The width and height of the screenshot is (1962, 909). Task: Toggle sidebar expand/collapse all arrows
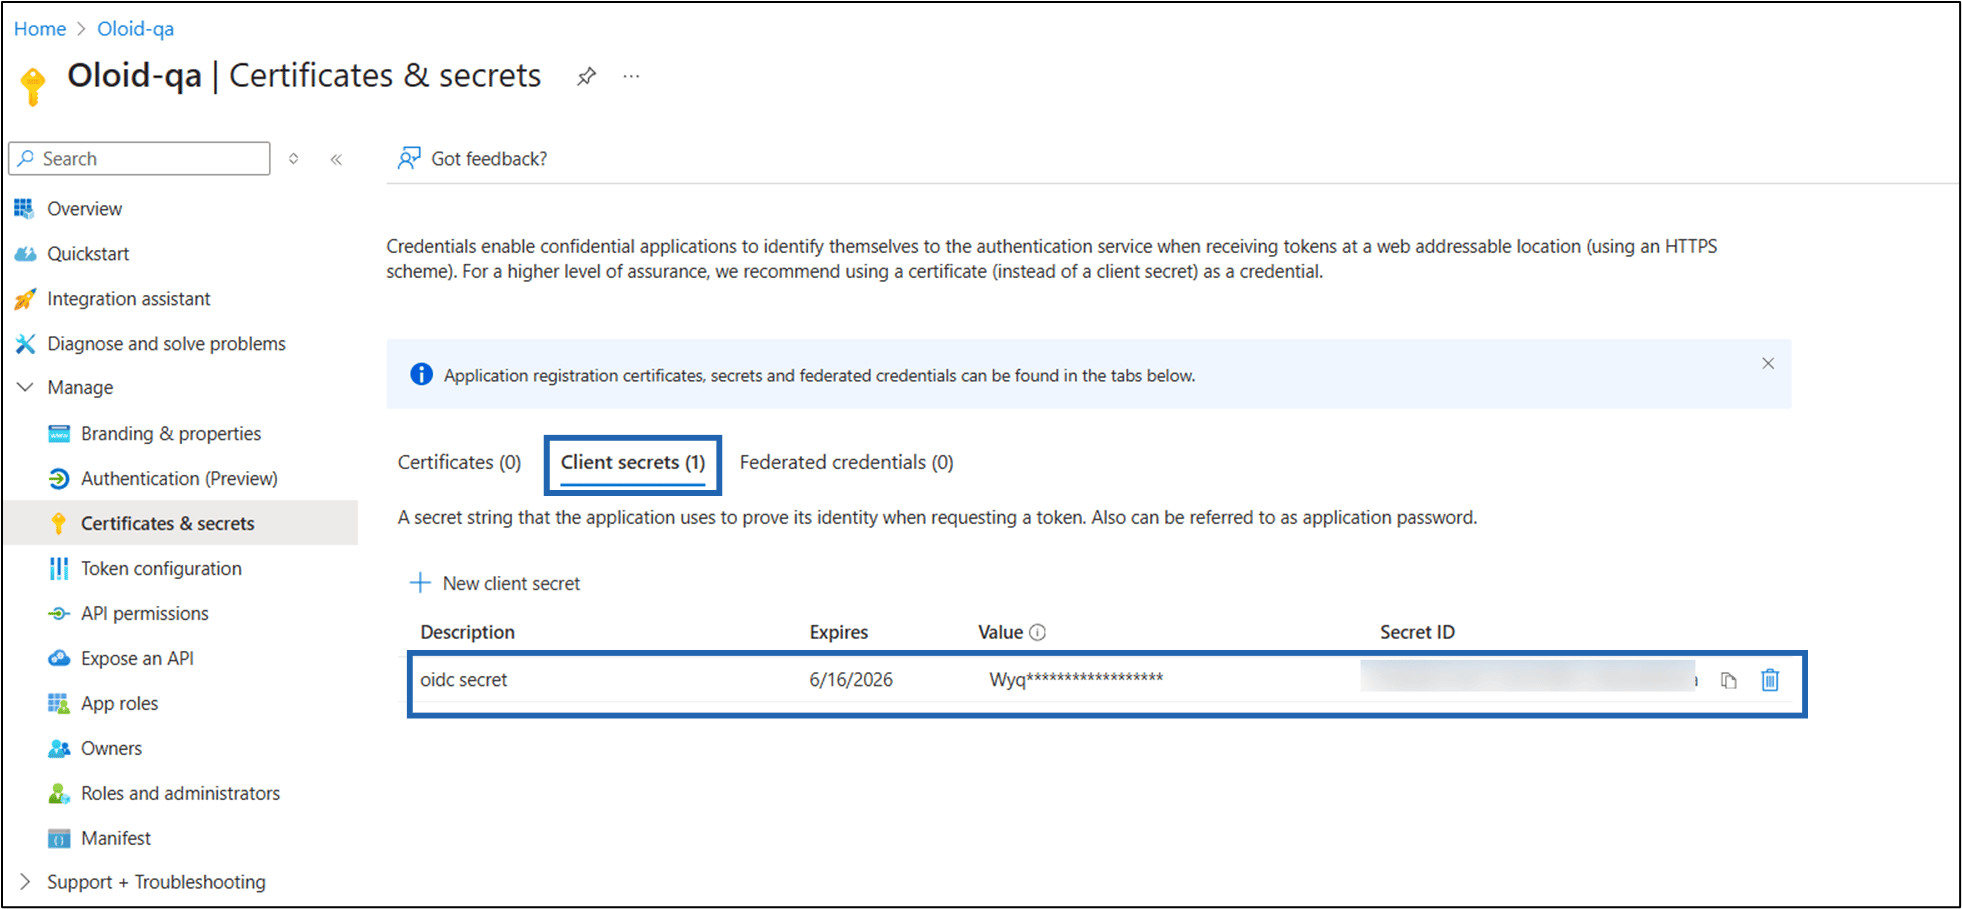294,159
